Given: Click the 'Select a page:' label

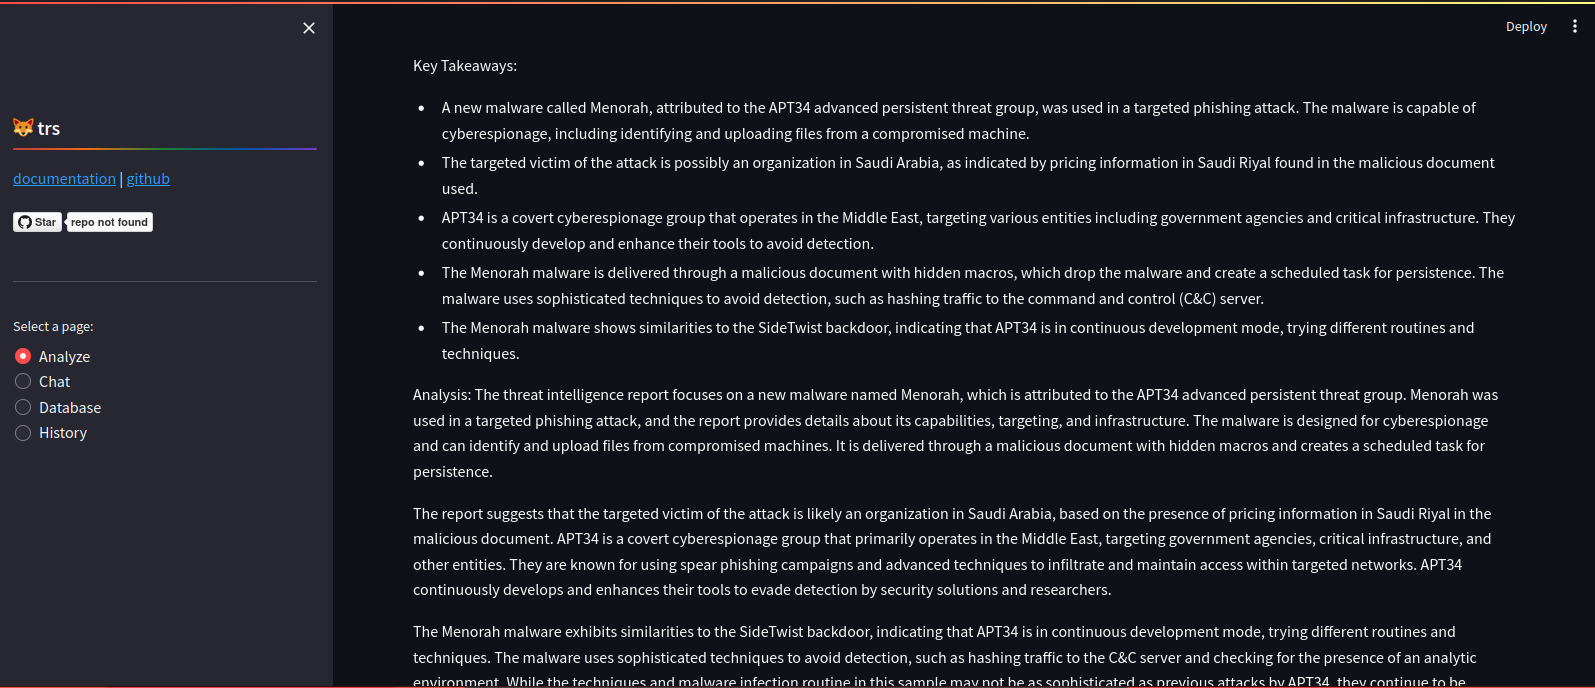Looking at the screenshot, I should coord(53,327).
